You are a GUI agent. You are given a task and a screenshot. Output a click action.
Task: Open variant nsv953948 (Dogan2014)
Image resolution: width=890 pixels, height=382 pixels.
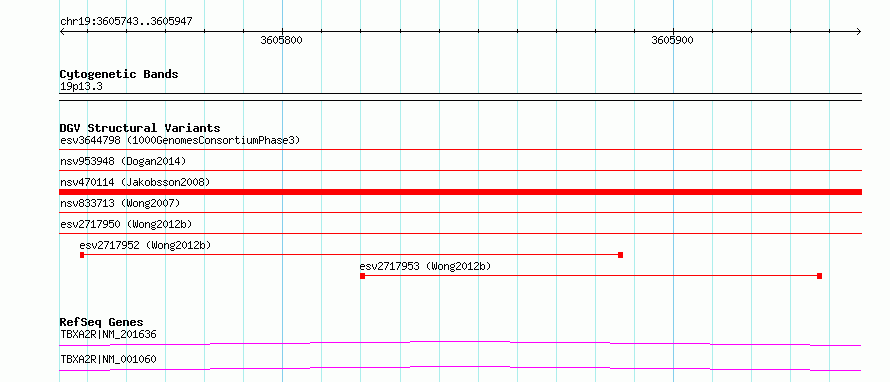pyautogui.click(x=123, y=161)
